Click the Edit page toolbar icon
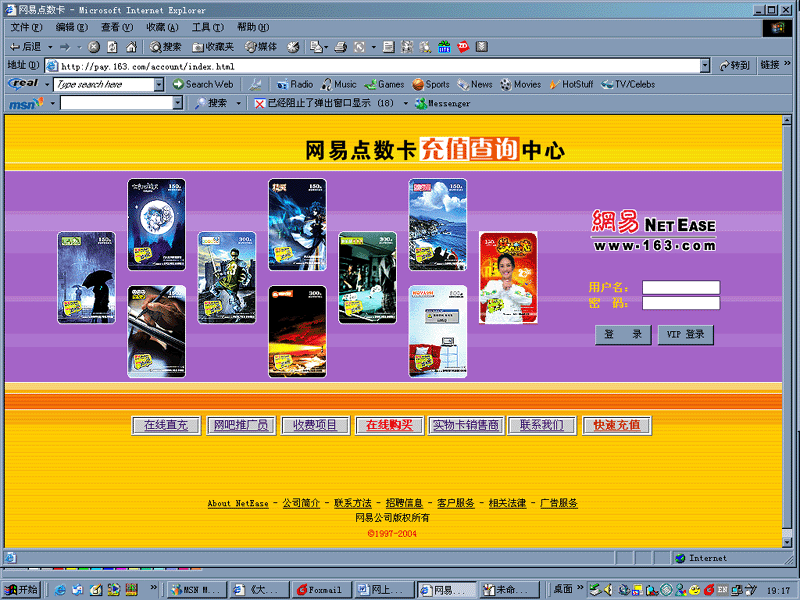 coord(360,47)
